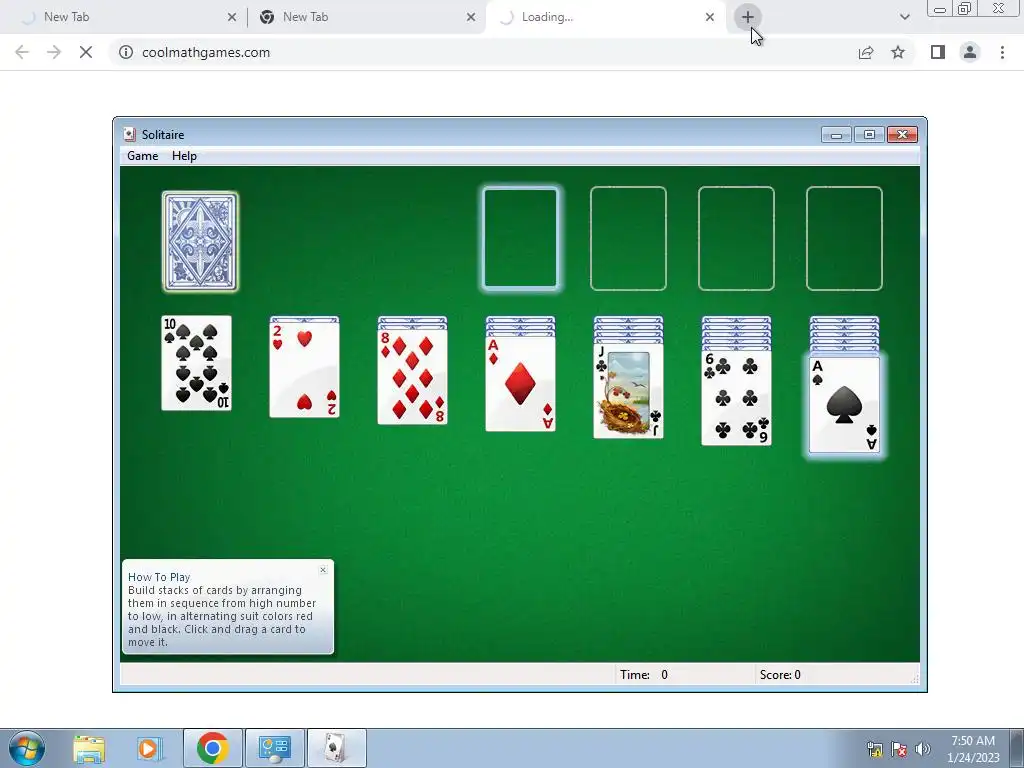Restore down the Chrome window
The width and height of the screenshot is (1024, 768).
tap(965, 9)
